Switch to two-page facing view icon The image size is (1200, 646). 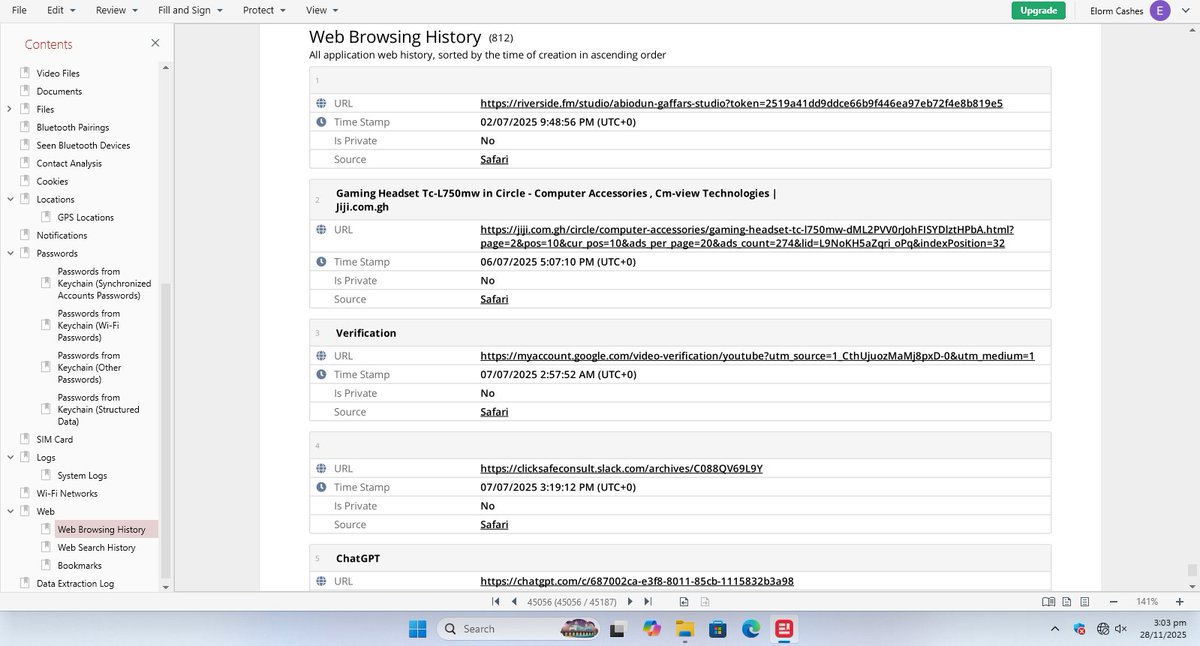tap(1048, 601)
